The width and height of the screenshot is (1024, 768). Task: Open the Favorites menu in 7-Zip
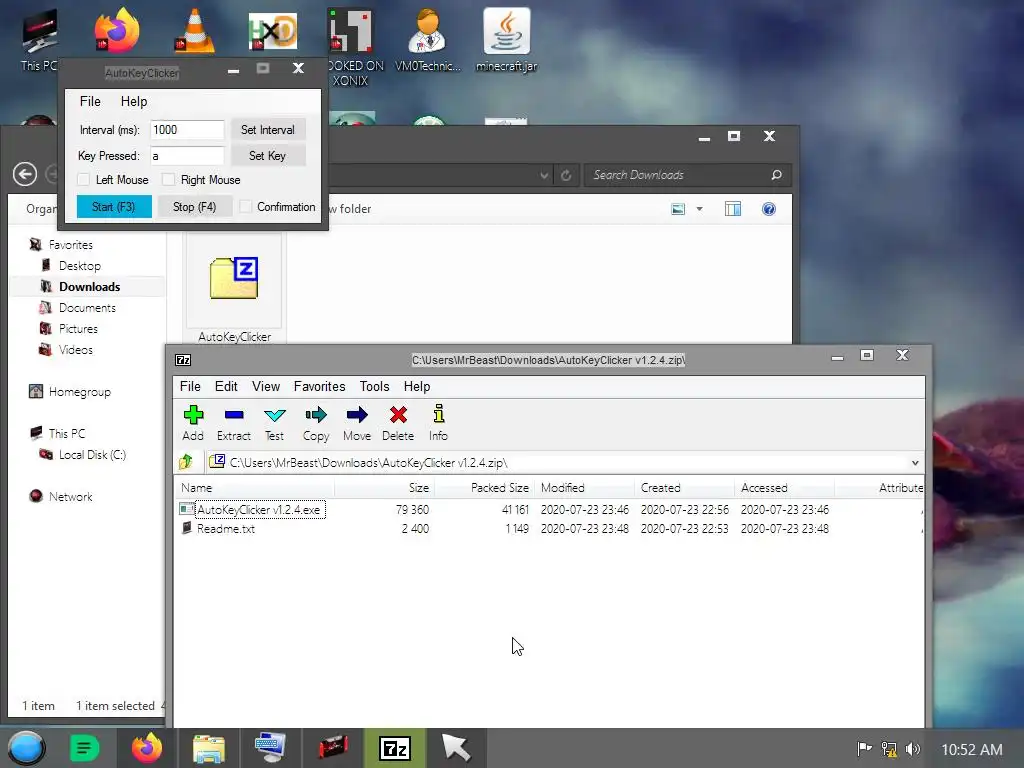pos(319,387)
